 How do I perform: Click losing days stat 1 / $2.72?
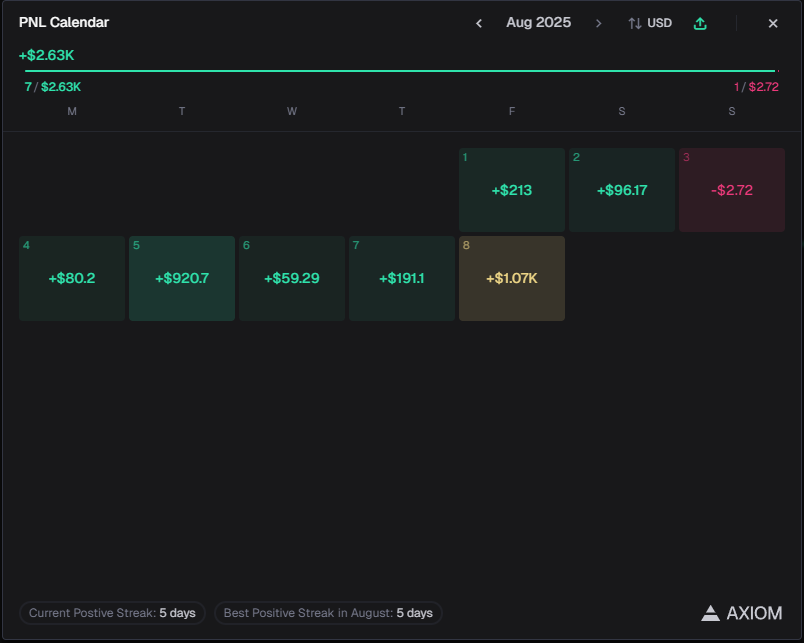pos(756,87)
